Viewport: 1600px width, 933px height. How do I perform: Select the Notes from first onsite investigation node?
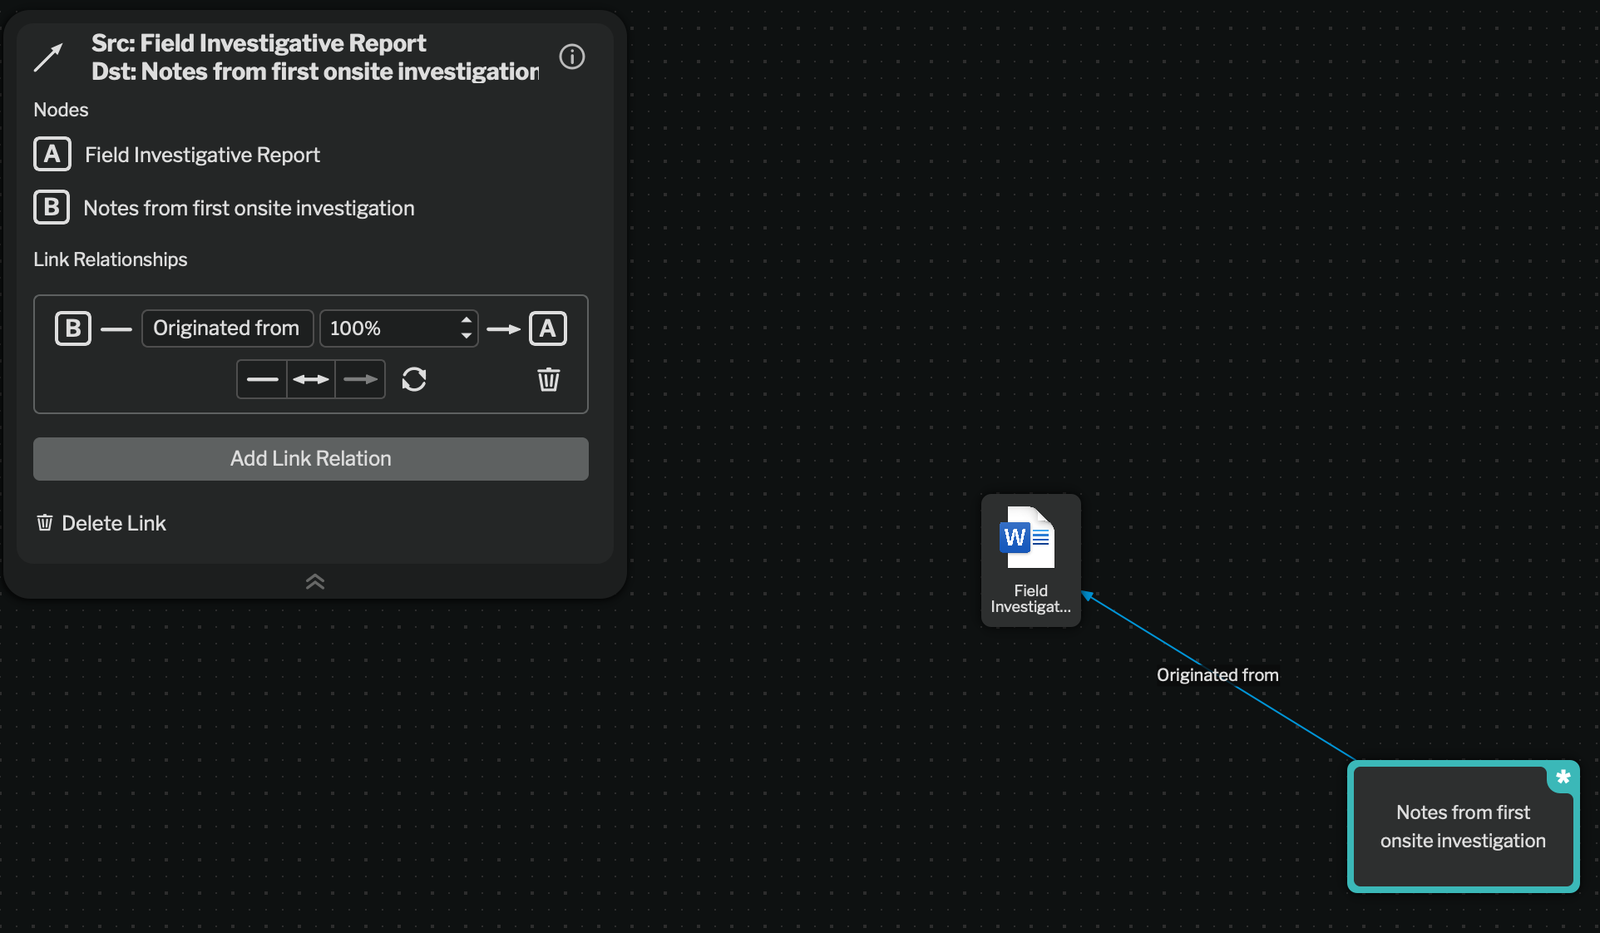[x=1463, y=826]
